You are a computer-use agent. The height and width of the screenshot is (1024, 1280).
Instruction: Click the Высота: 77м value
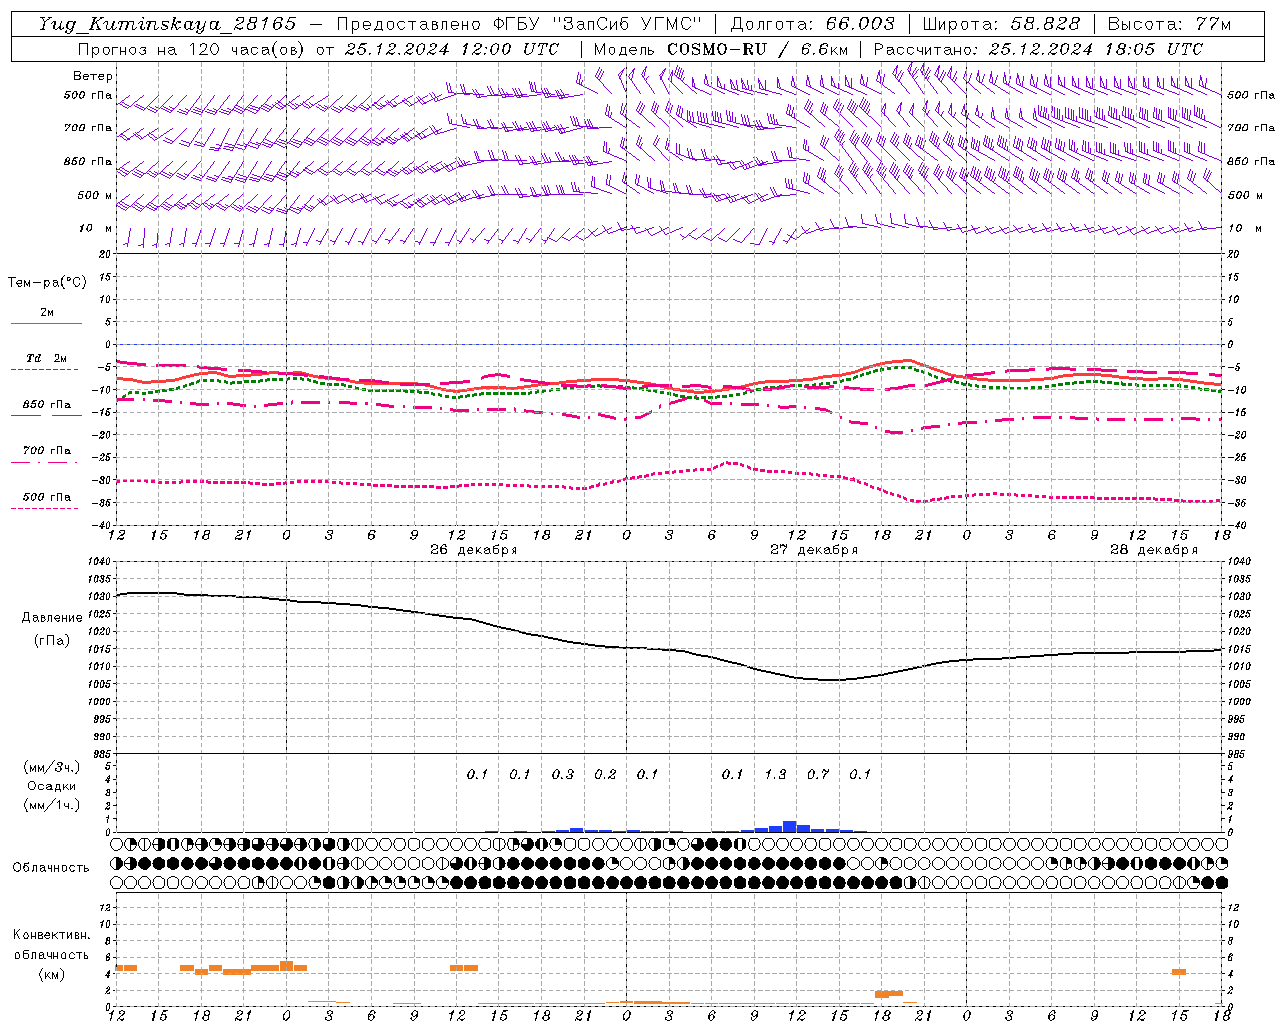click(1169, 24)
